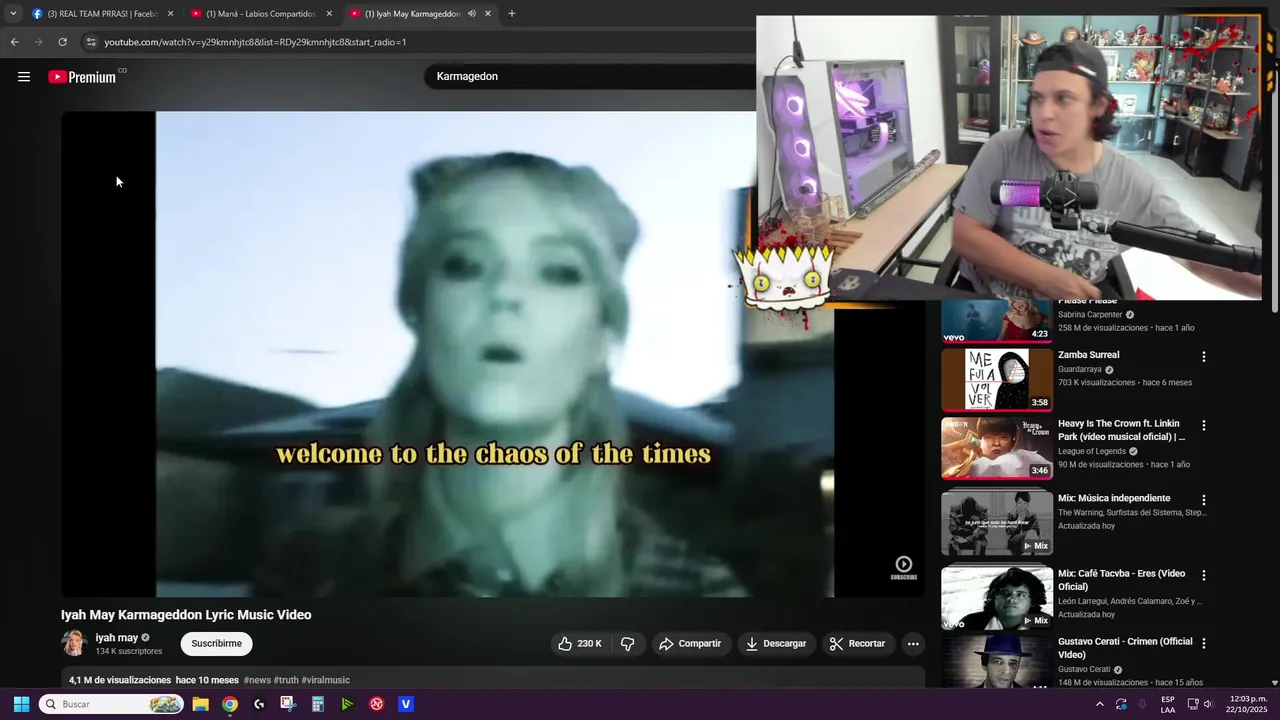
Task: Open more actions ellipsis below video
Action: [x=913, y=644]
